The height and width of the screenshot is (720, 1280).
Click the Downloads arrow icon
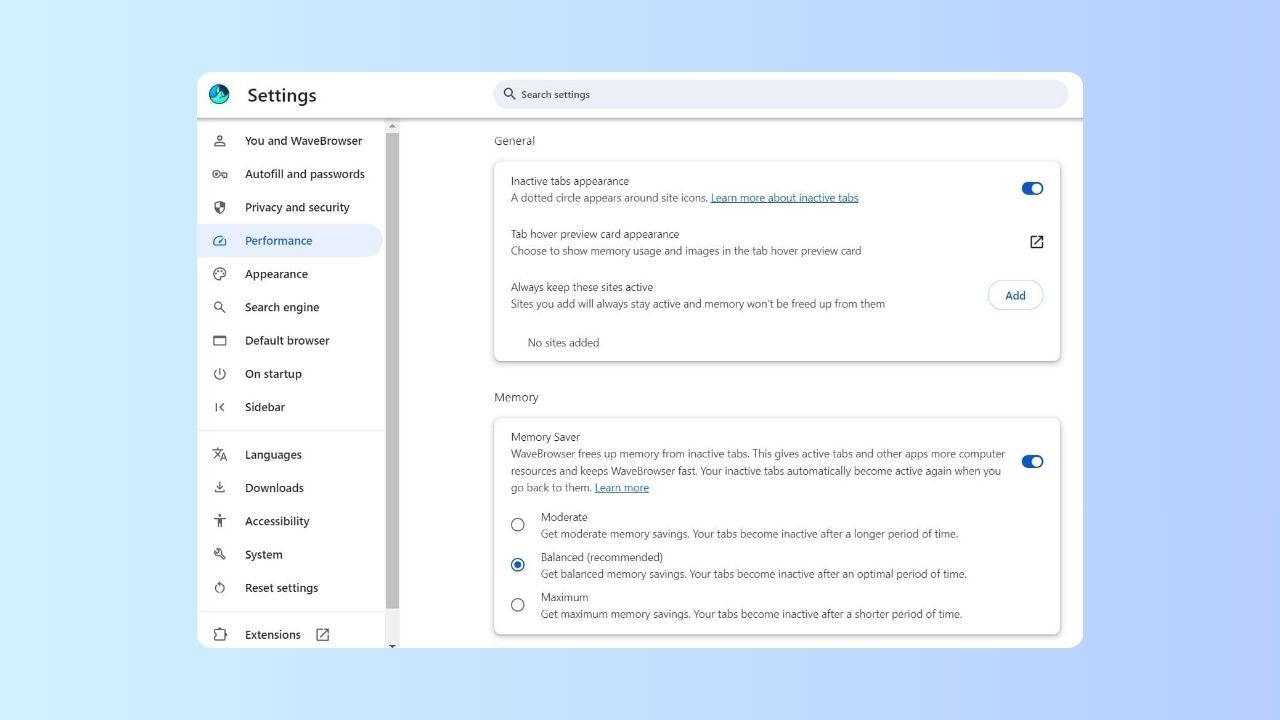[x=220, y=488]
